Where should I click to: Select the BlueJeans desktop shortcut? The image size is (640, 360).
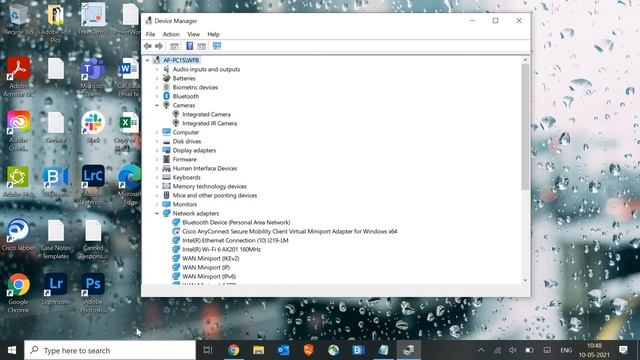point(56,182)
